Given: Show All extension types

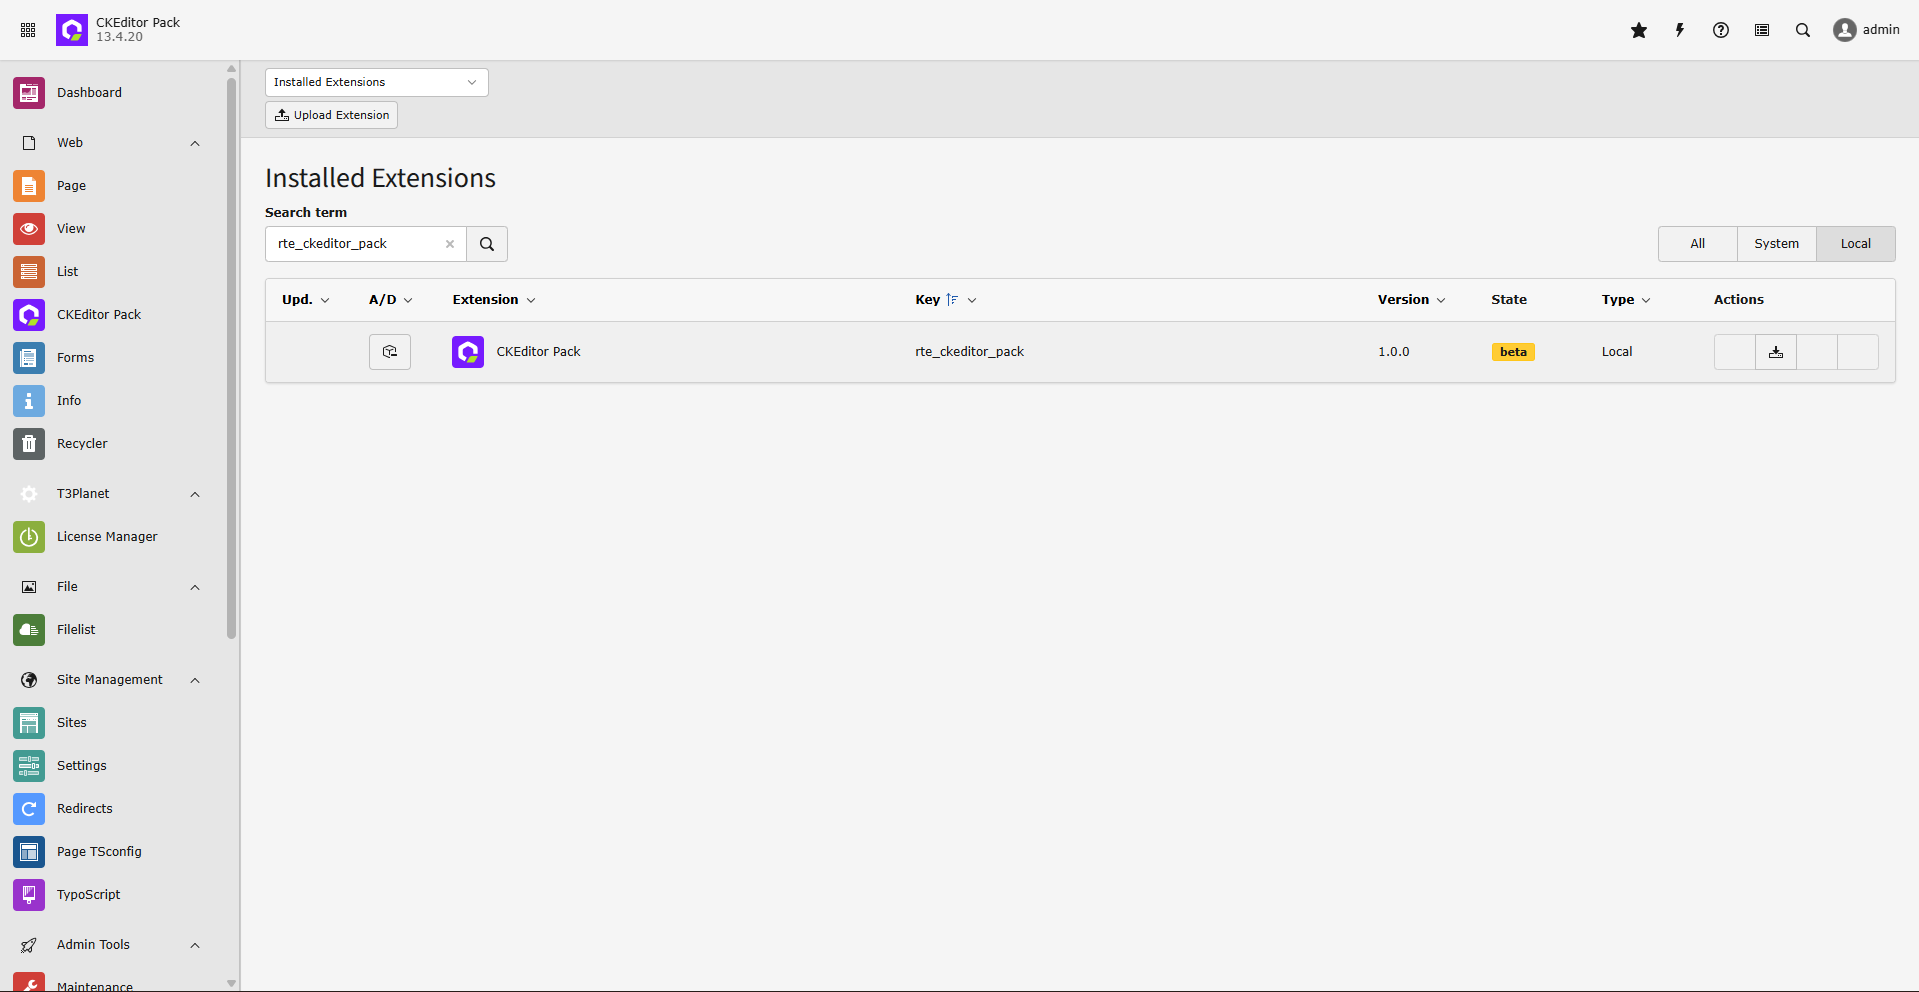Looking at the screenshot, I should 1697,244.
